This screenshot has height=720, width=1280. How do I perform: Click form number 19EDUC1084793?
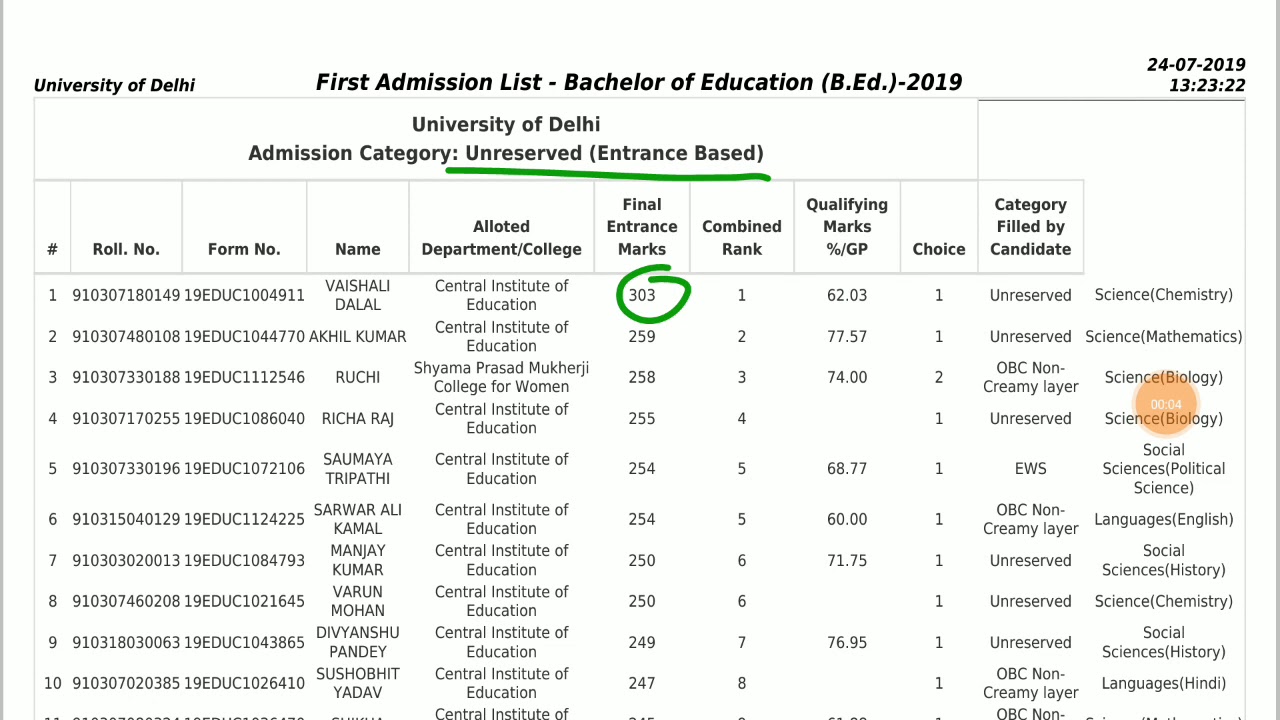(244, 561)
